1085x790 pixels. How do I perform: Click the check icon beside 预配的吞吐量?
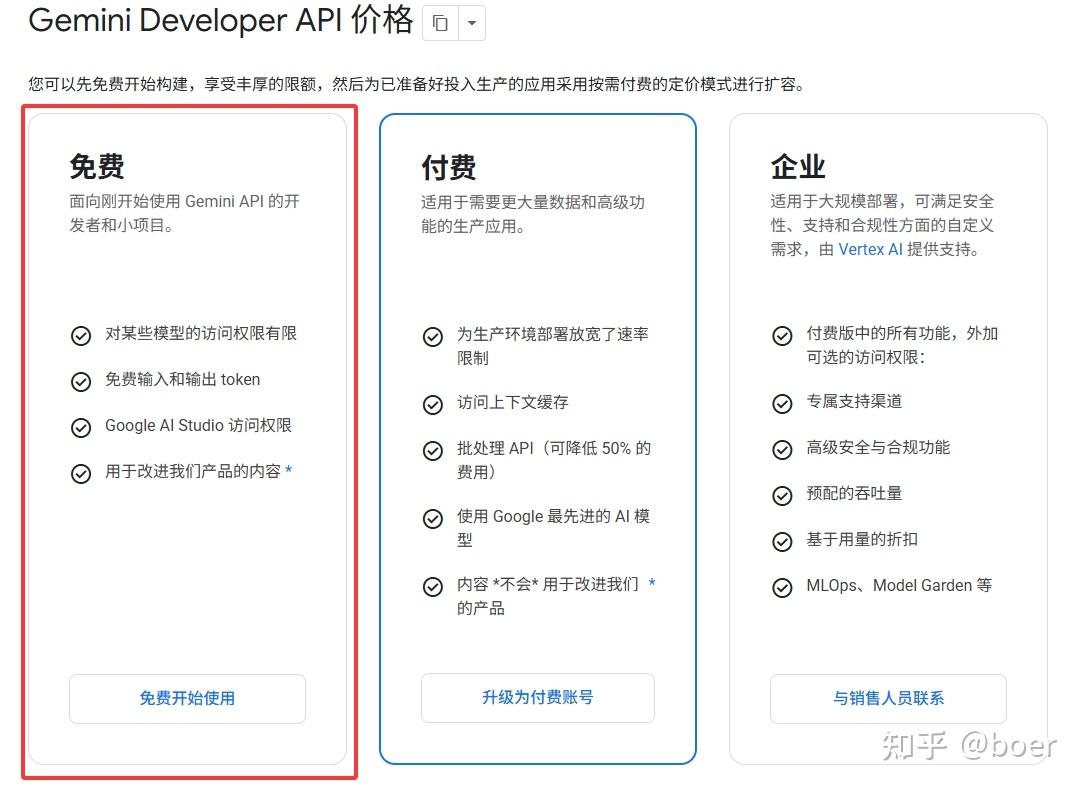click(783, 496)
